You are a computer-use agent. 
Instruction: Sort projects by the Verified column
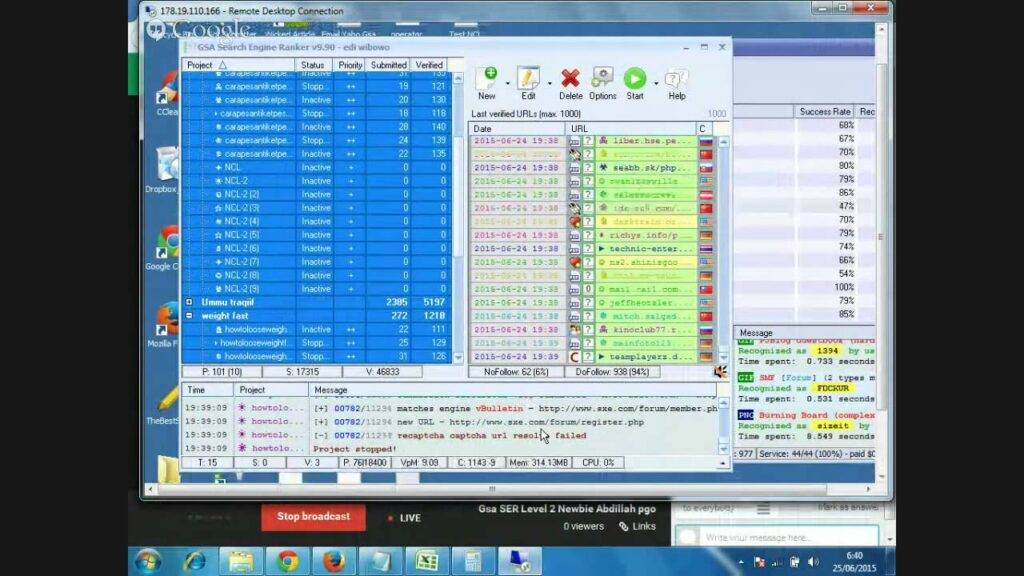[429, 65]
